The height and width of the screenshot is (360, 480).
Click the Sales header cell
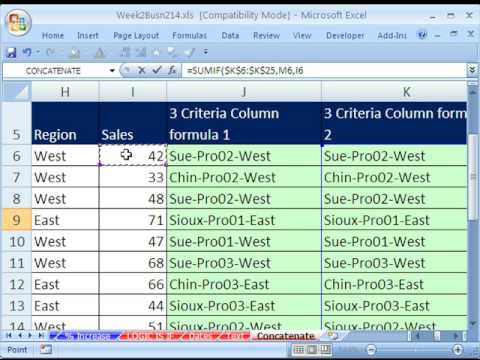point(133,123)
